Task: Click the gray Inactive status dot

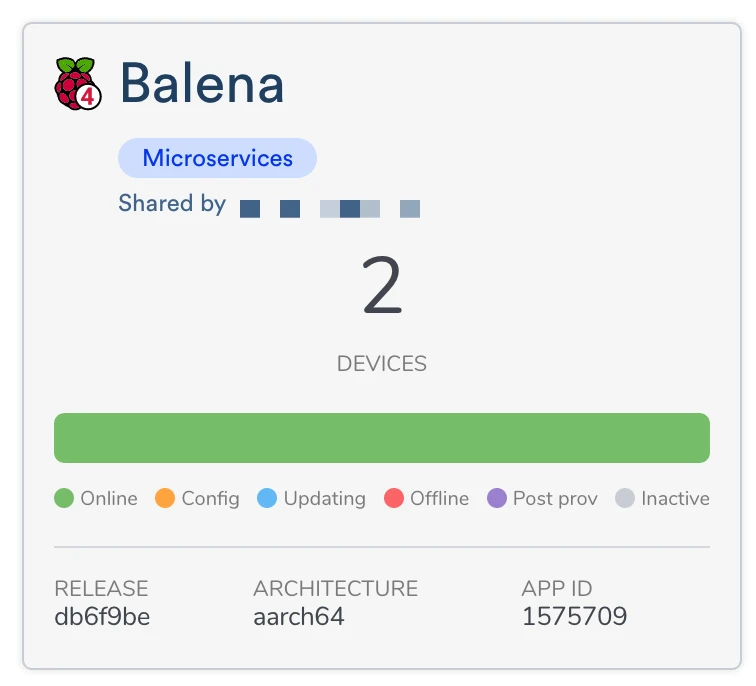Action: [625, 498]
